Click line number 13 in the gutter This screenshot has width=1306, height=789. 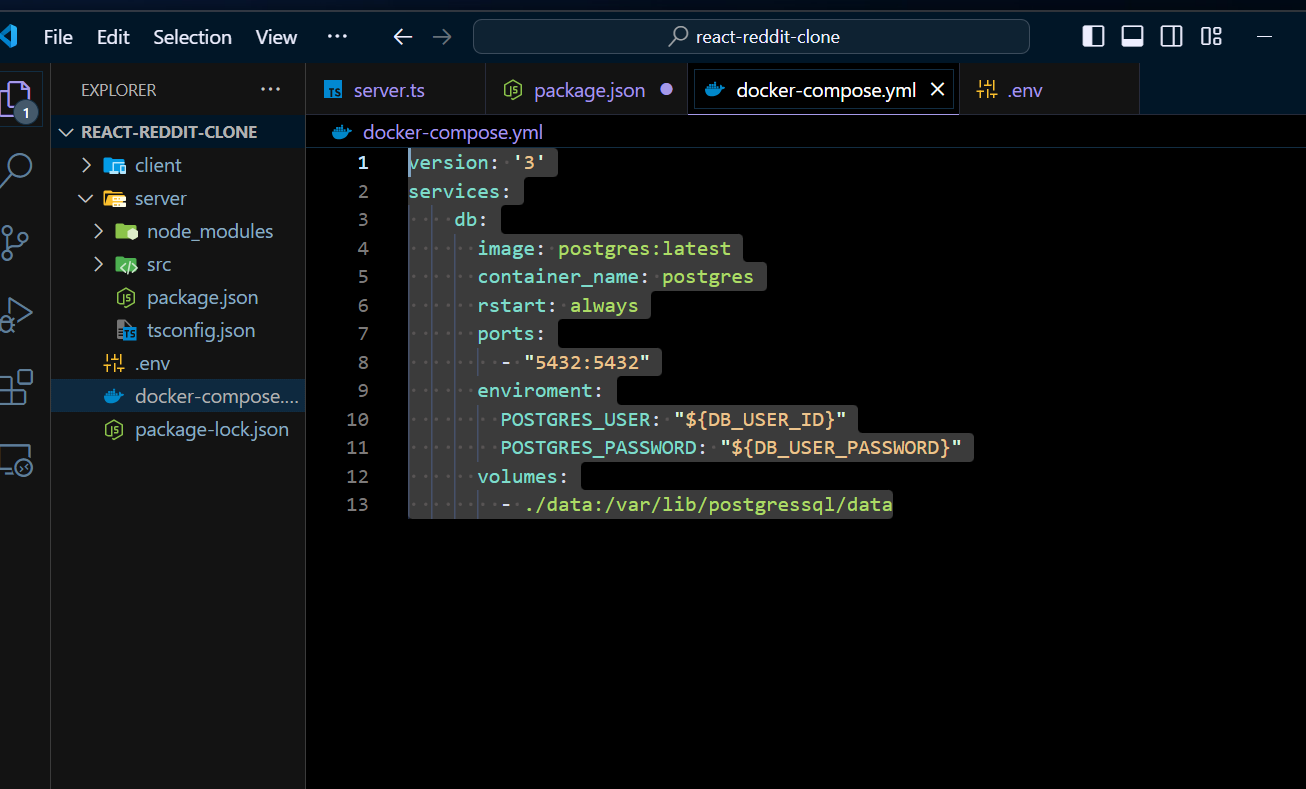point(357,504)
